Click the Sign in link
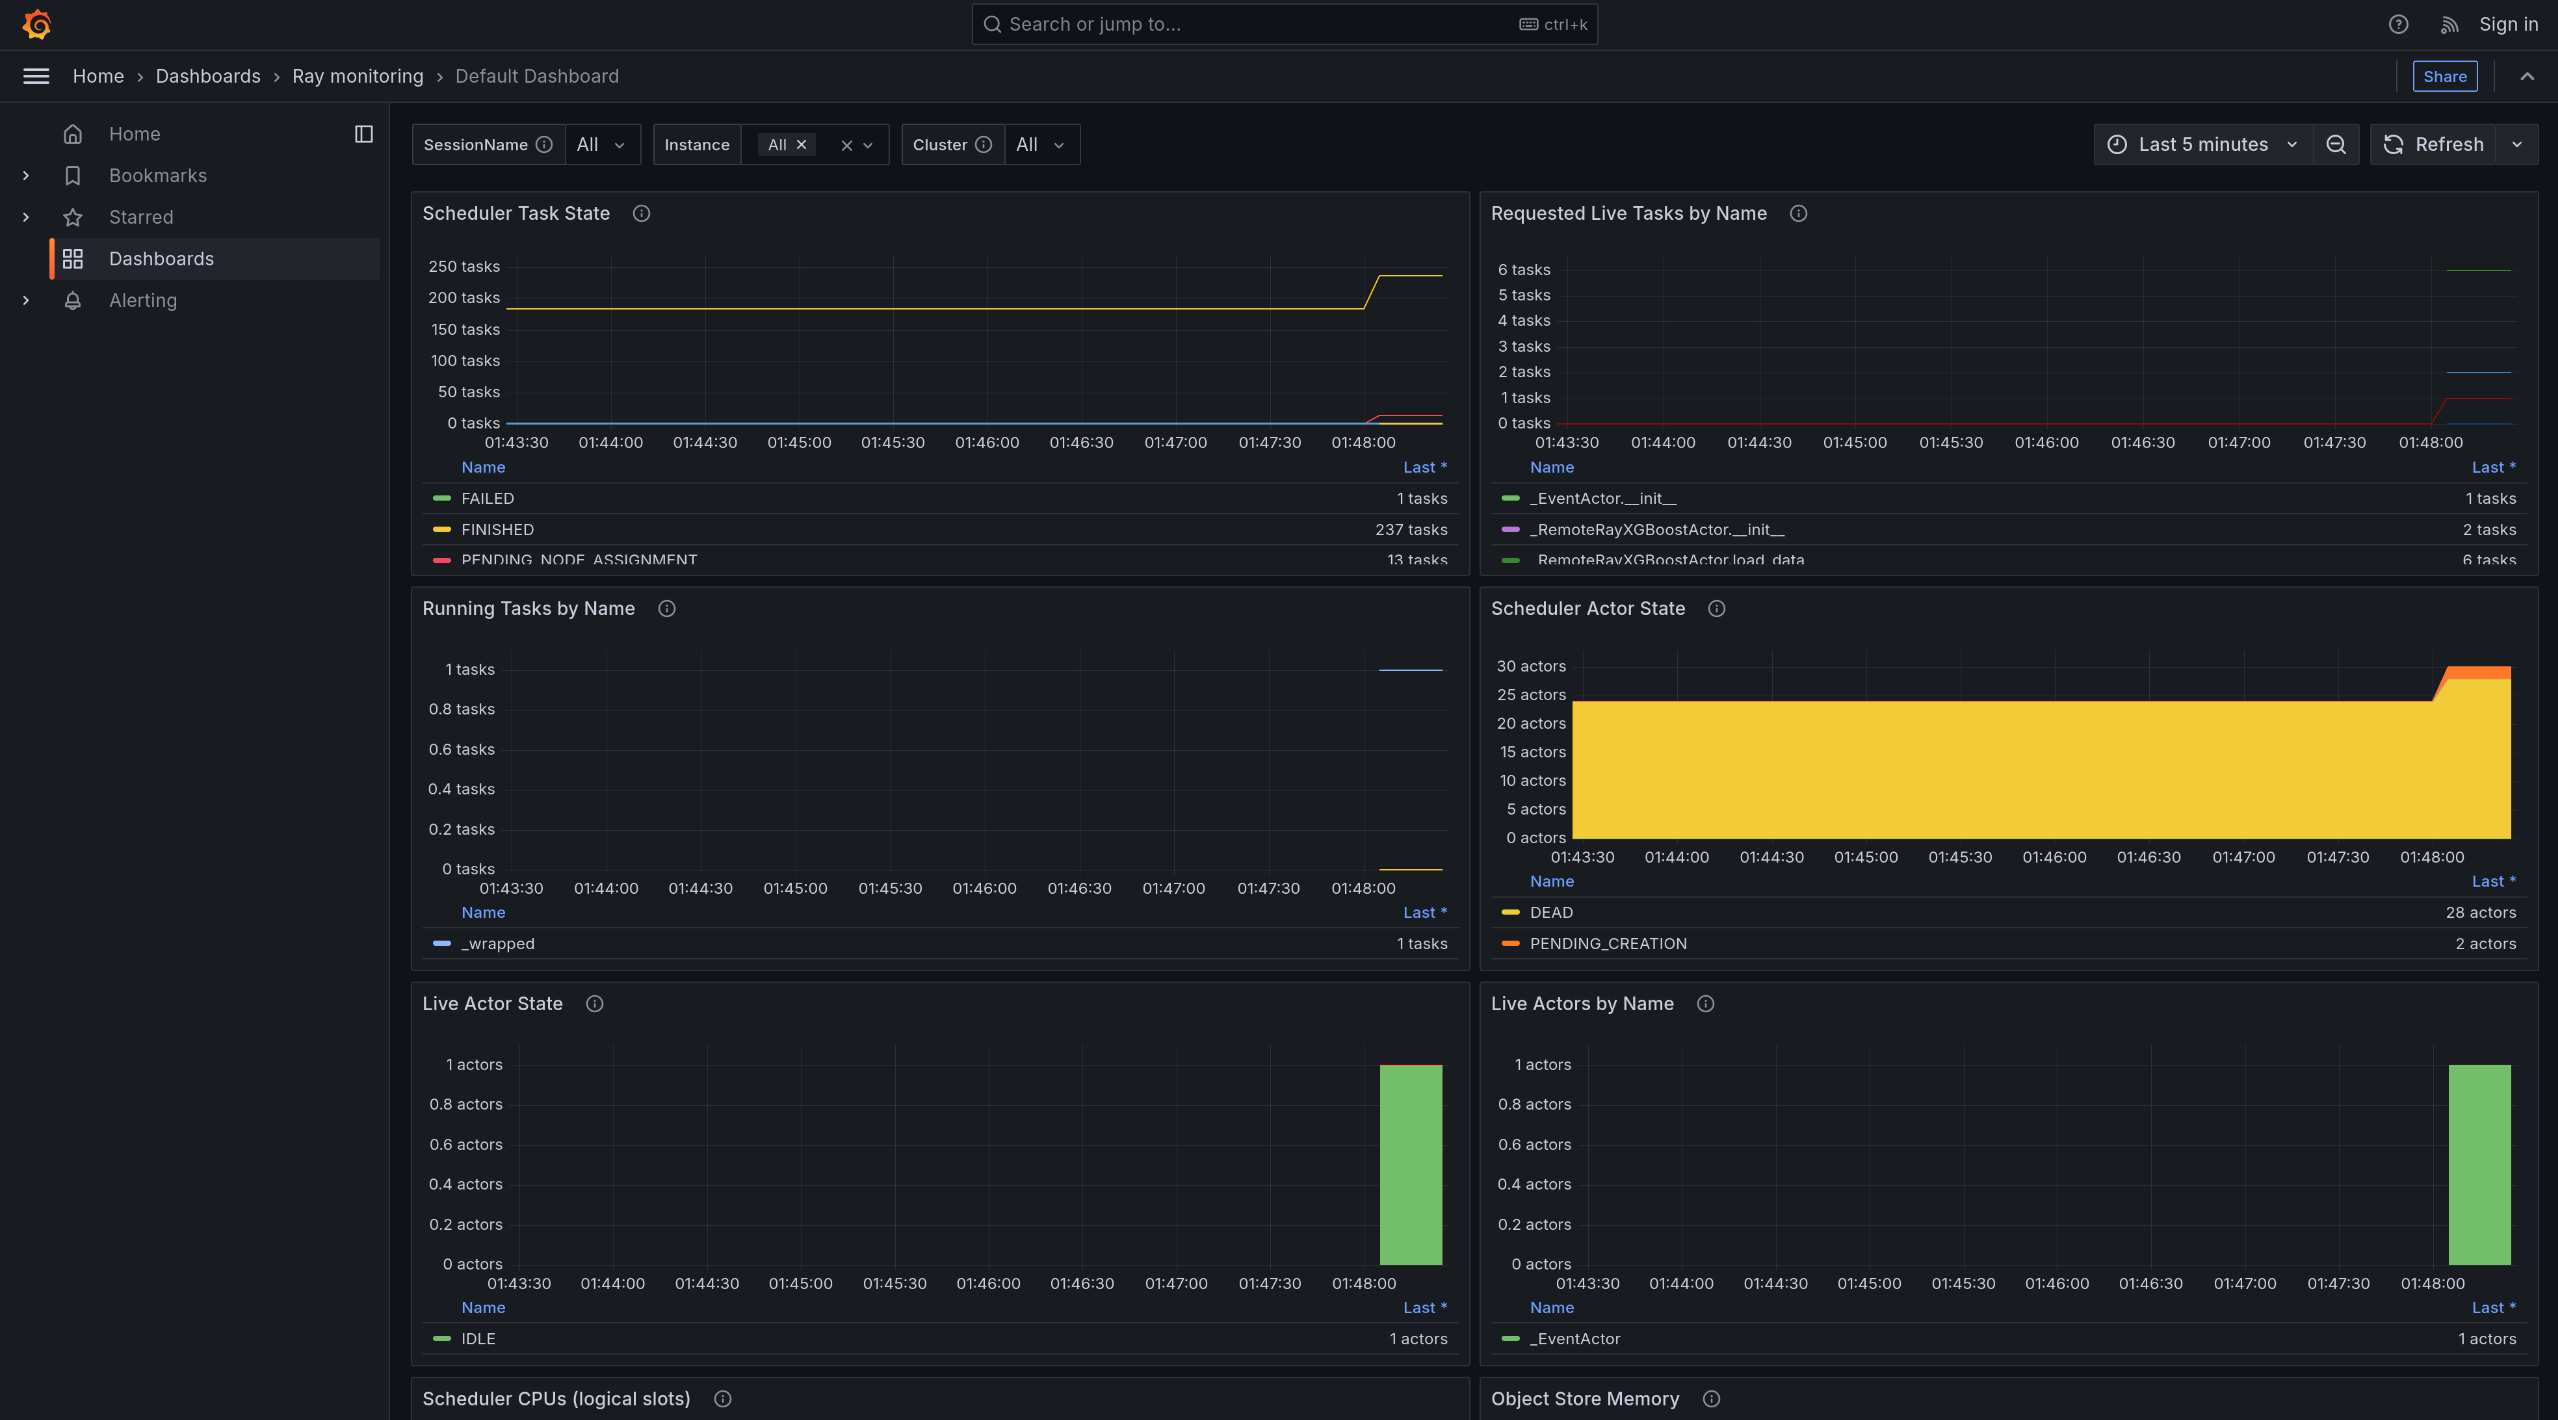 click(x=2508, y=24)
